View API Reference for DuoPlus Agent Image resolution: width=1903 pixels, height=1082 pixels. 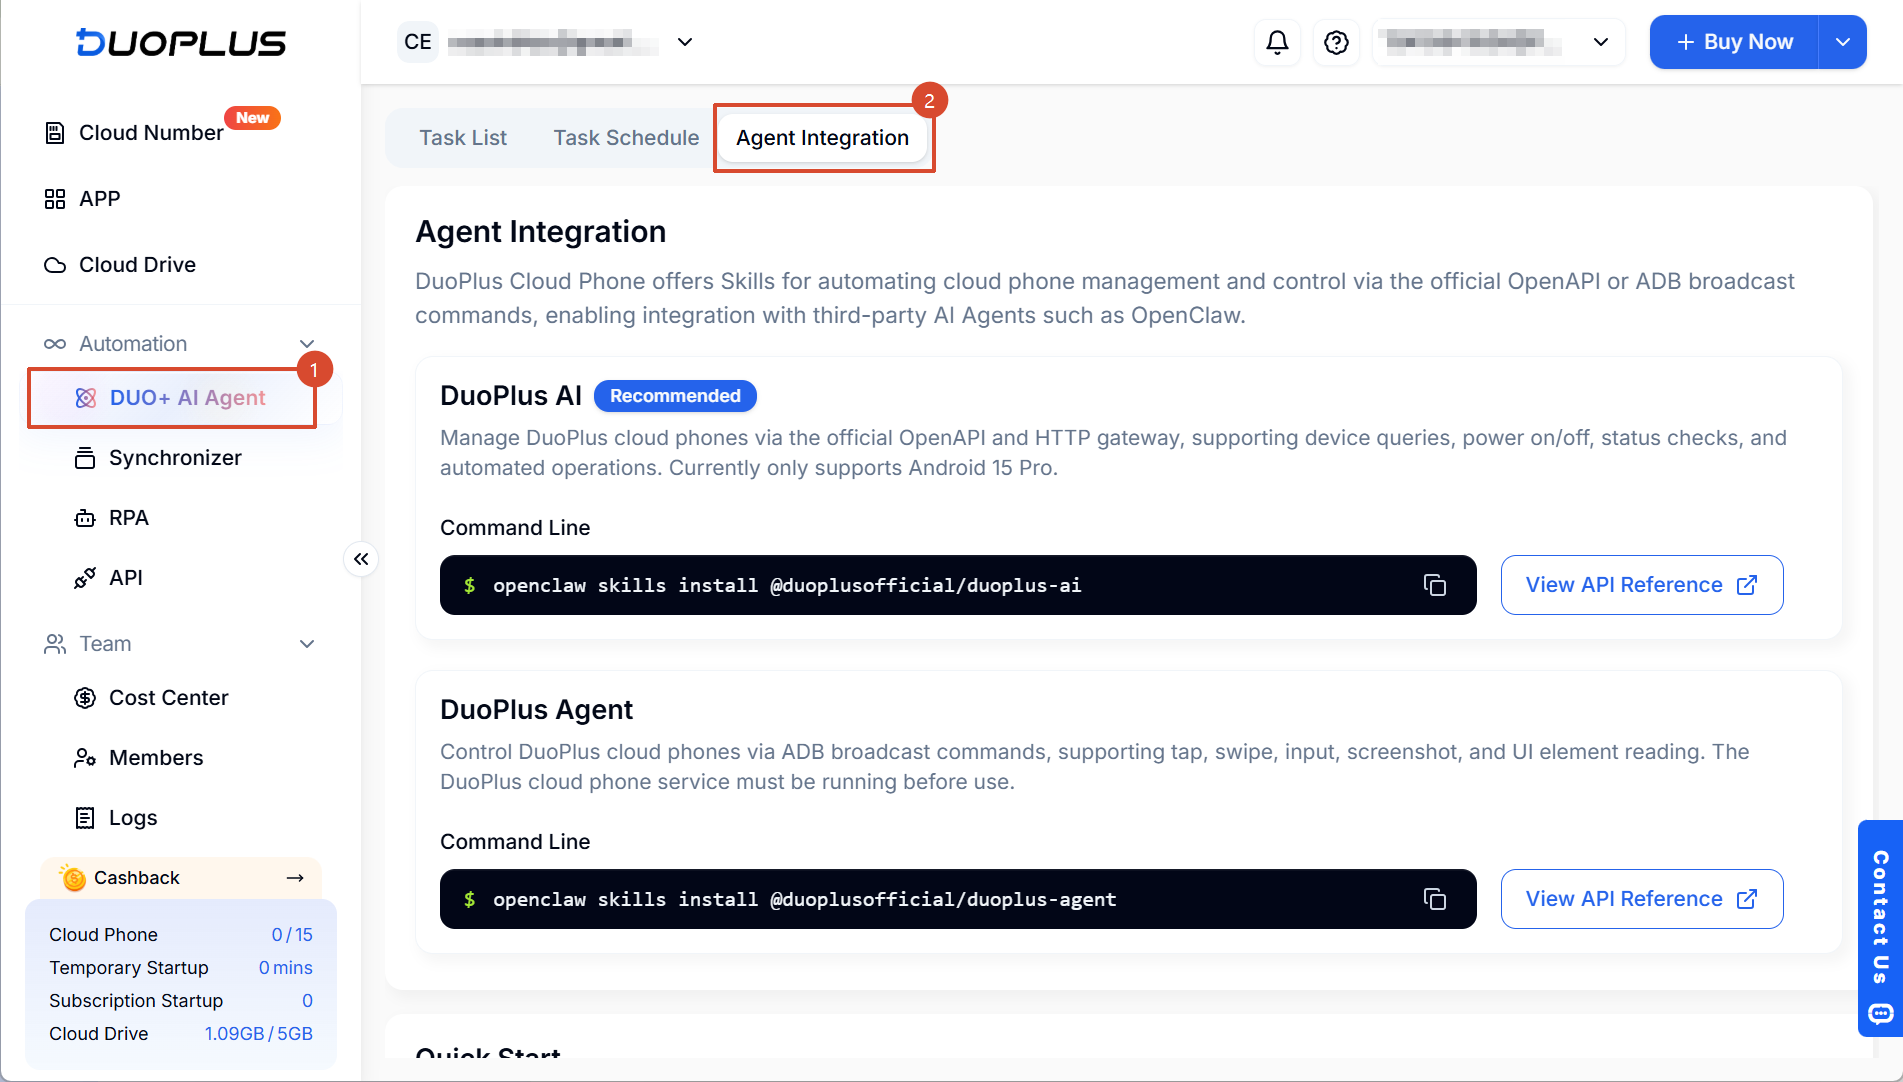pos(1642,899)
